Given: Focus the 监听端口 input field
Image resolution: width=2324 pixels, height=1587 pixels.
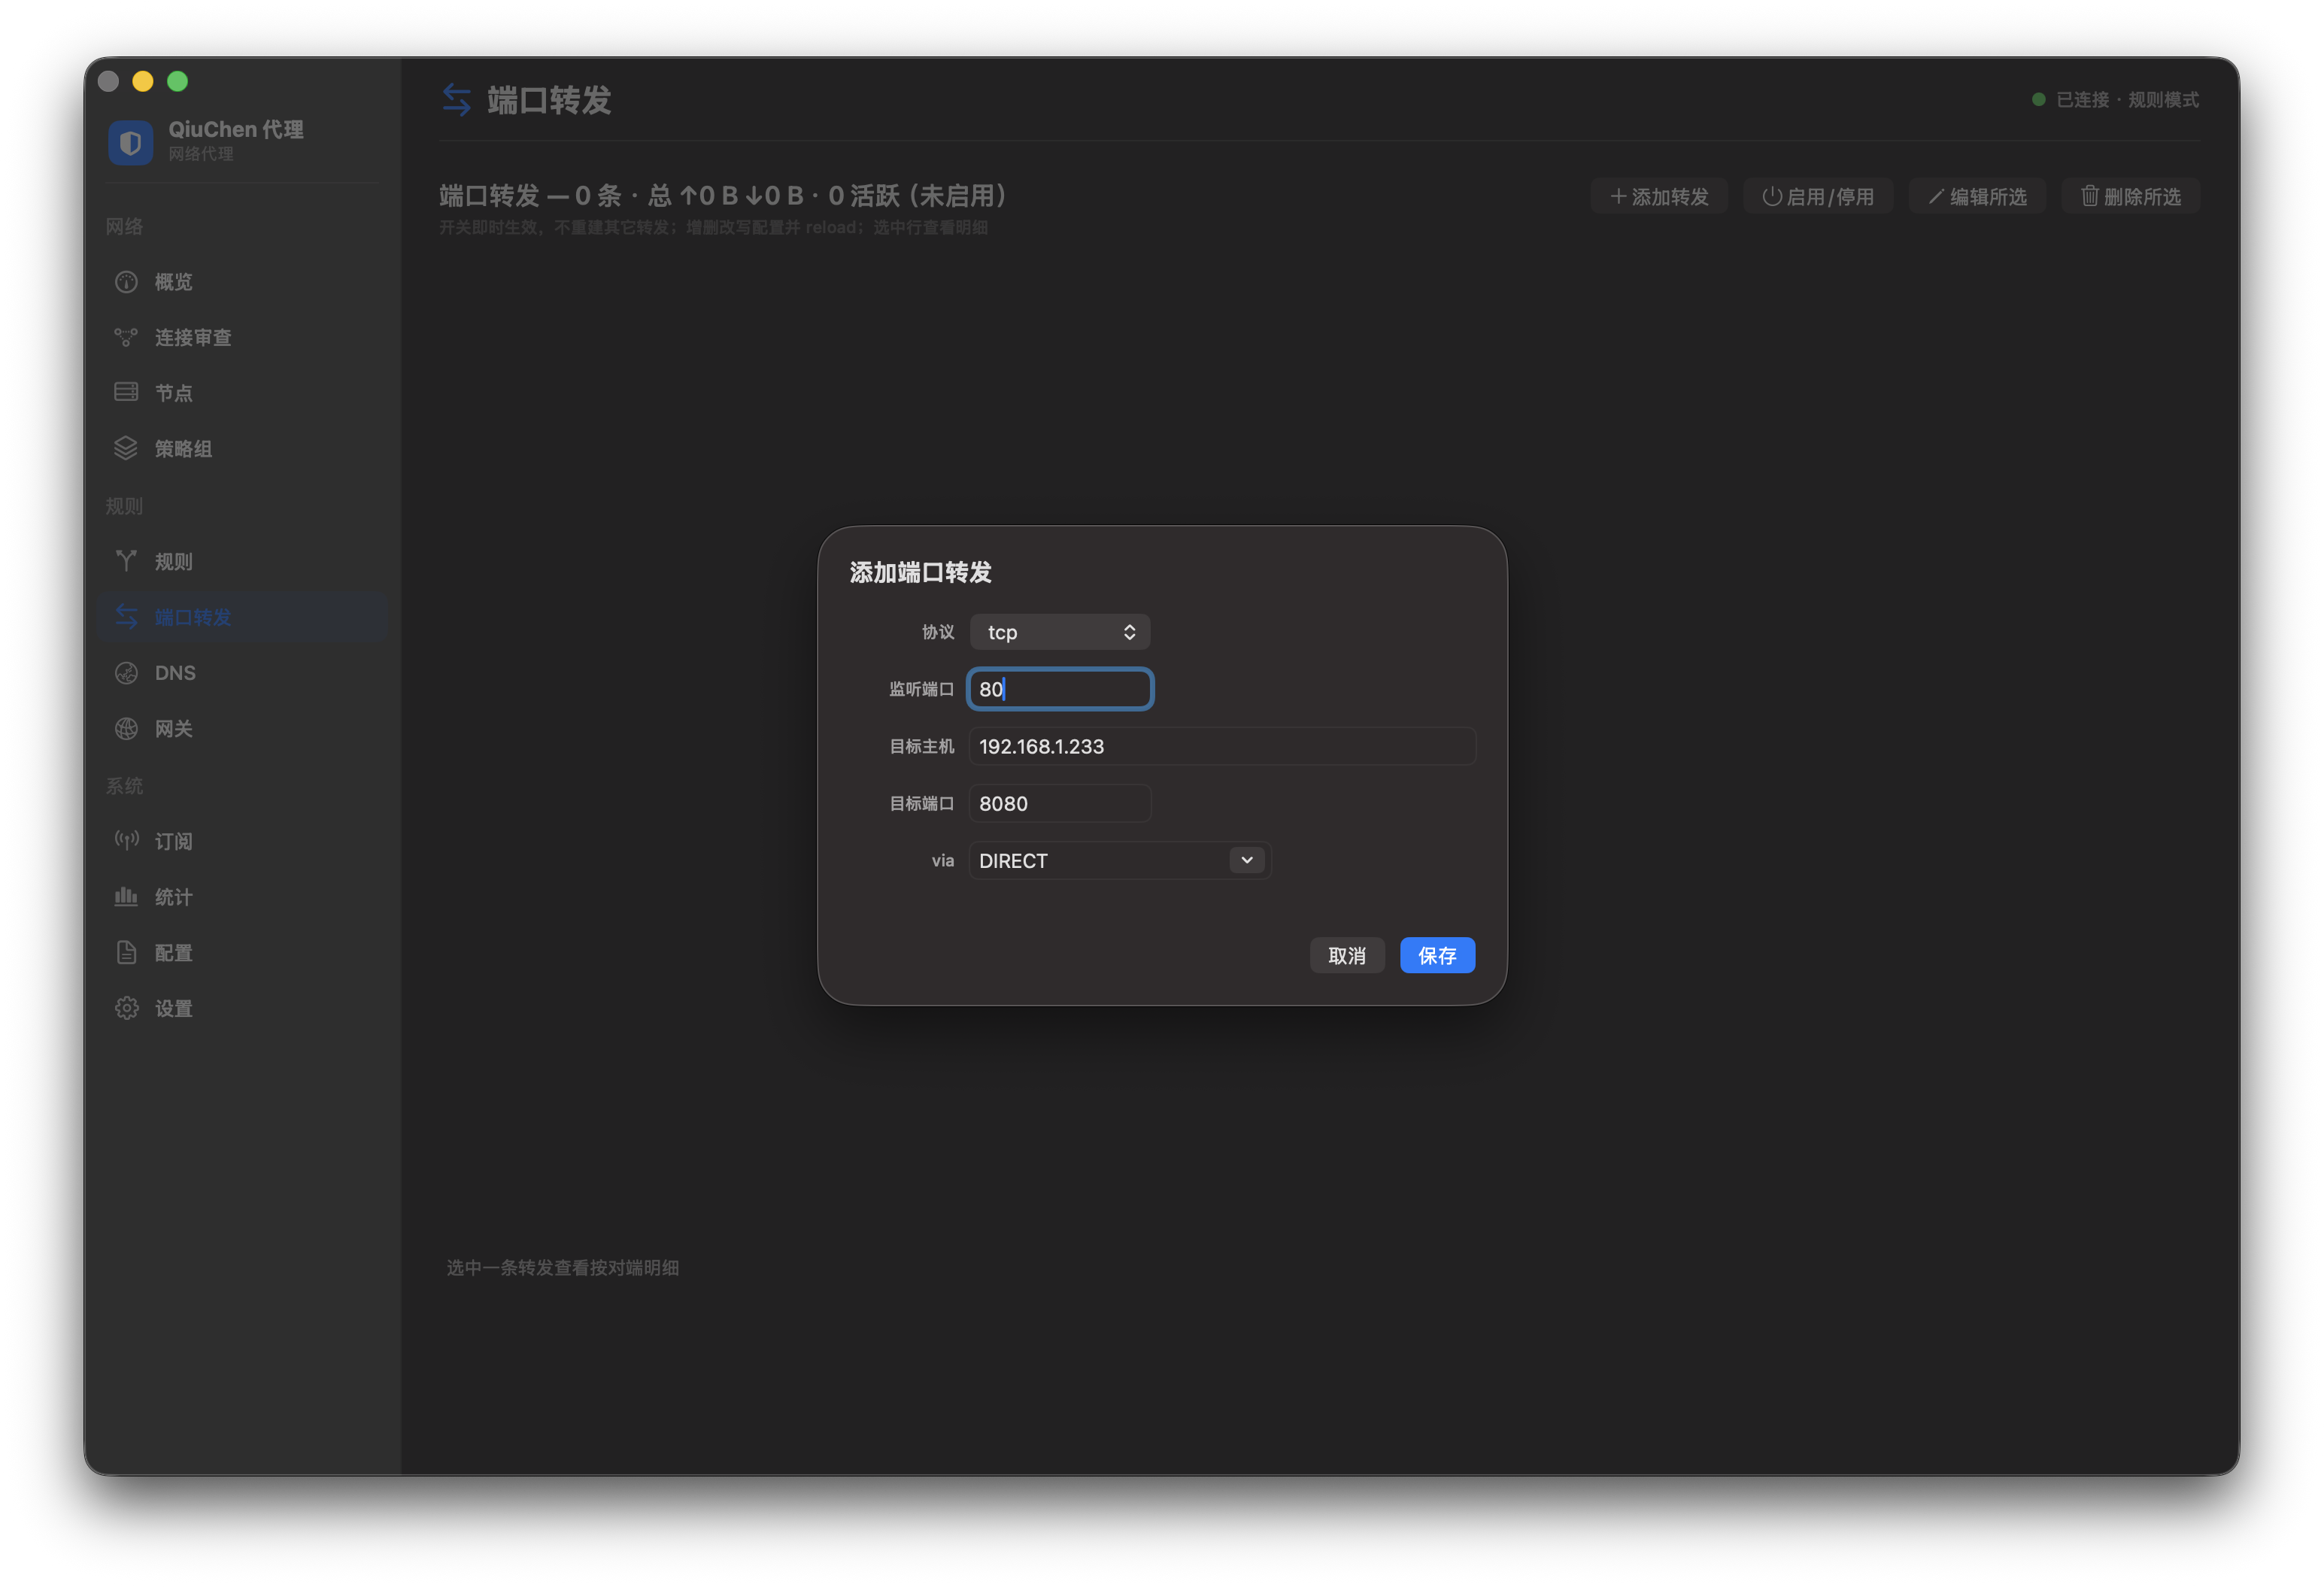Looking at the screenshot, I should pyautogui.click(x=1060, y=689).
